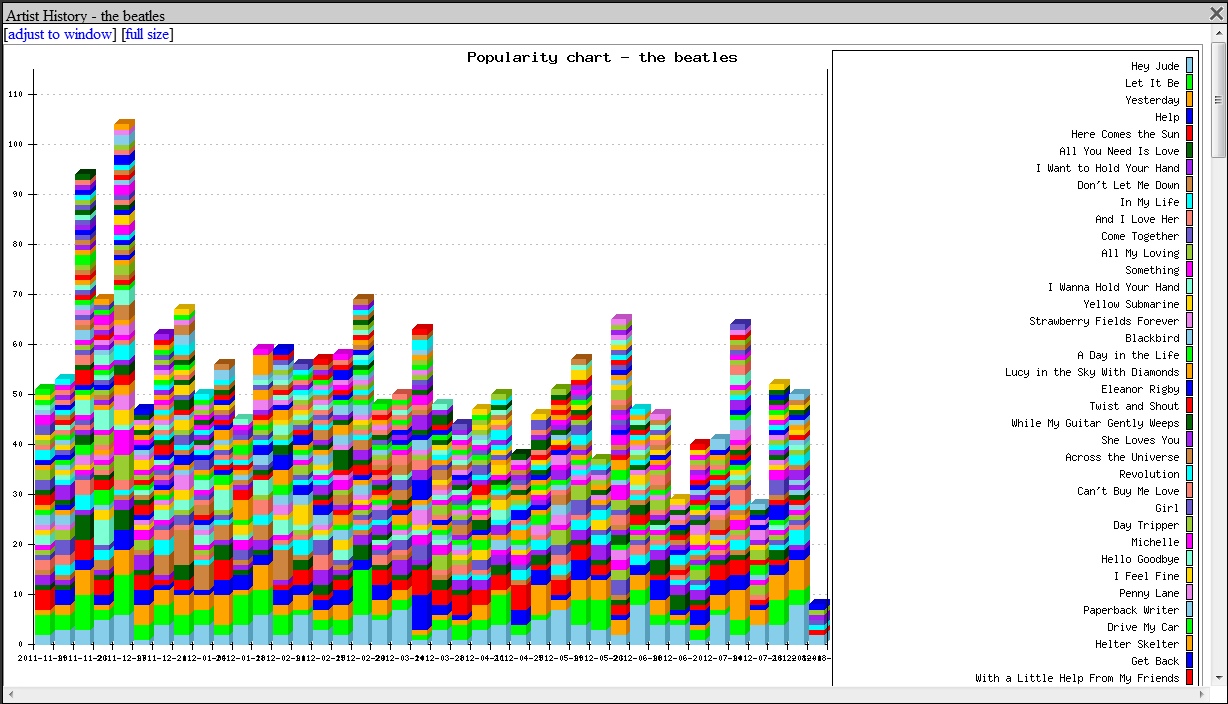Click the chart title 'Popularity chart - the beatles'
The image size is (1228, 704).
(602, 57)
